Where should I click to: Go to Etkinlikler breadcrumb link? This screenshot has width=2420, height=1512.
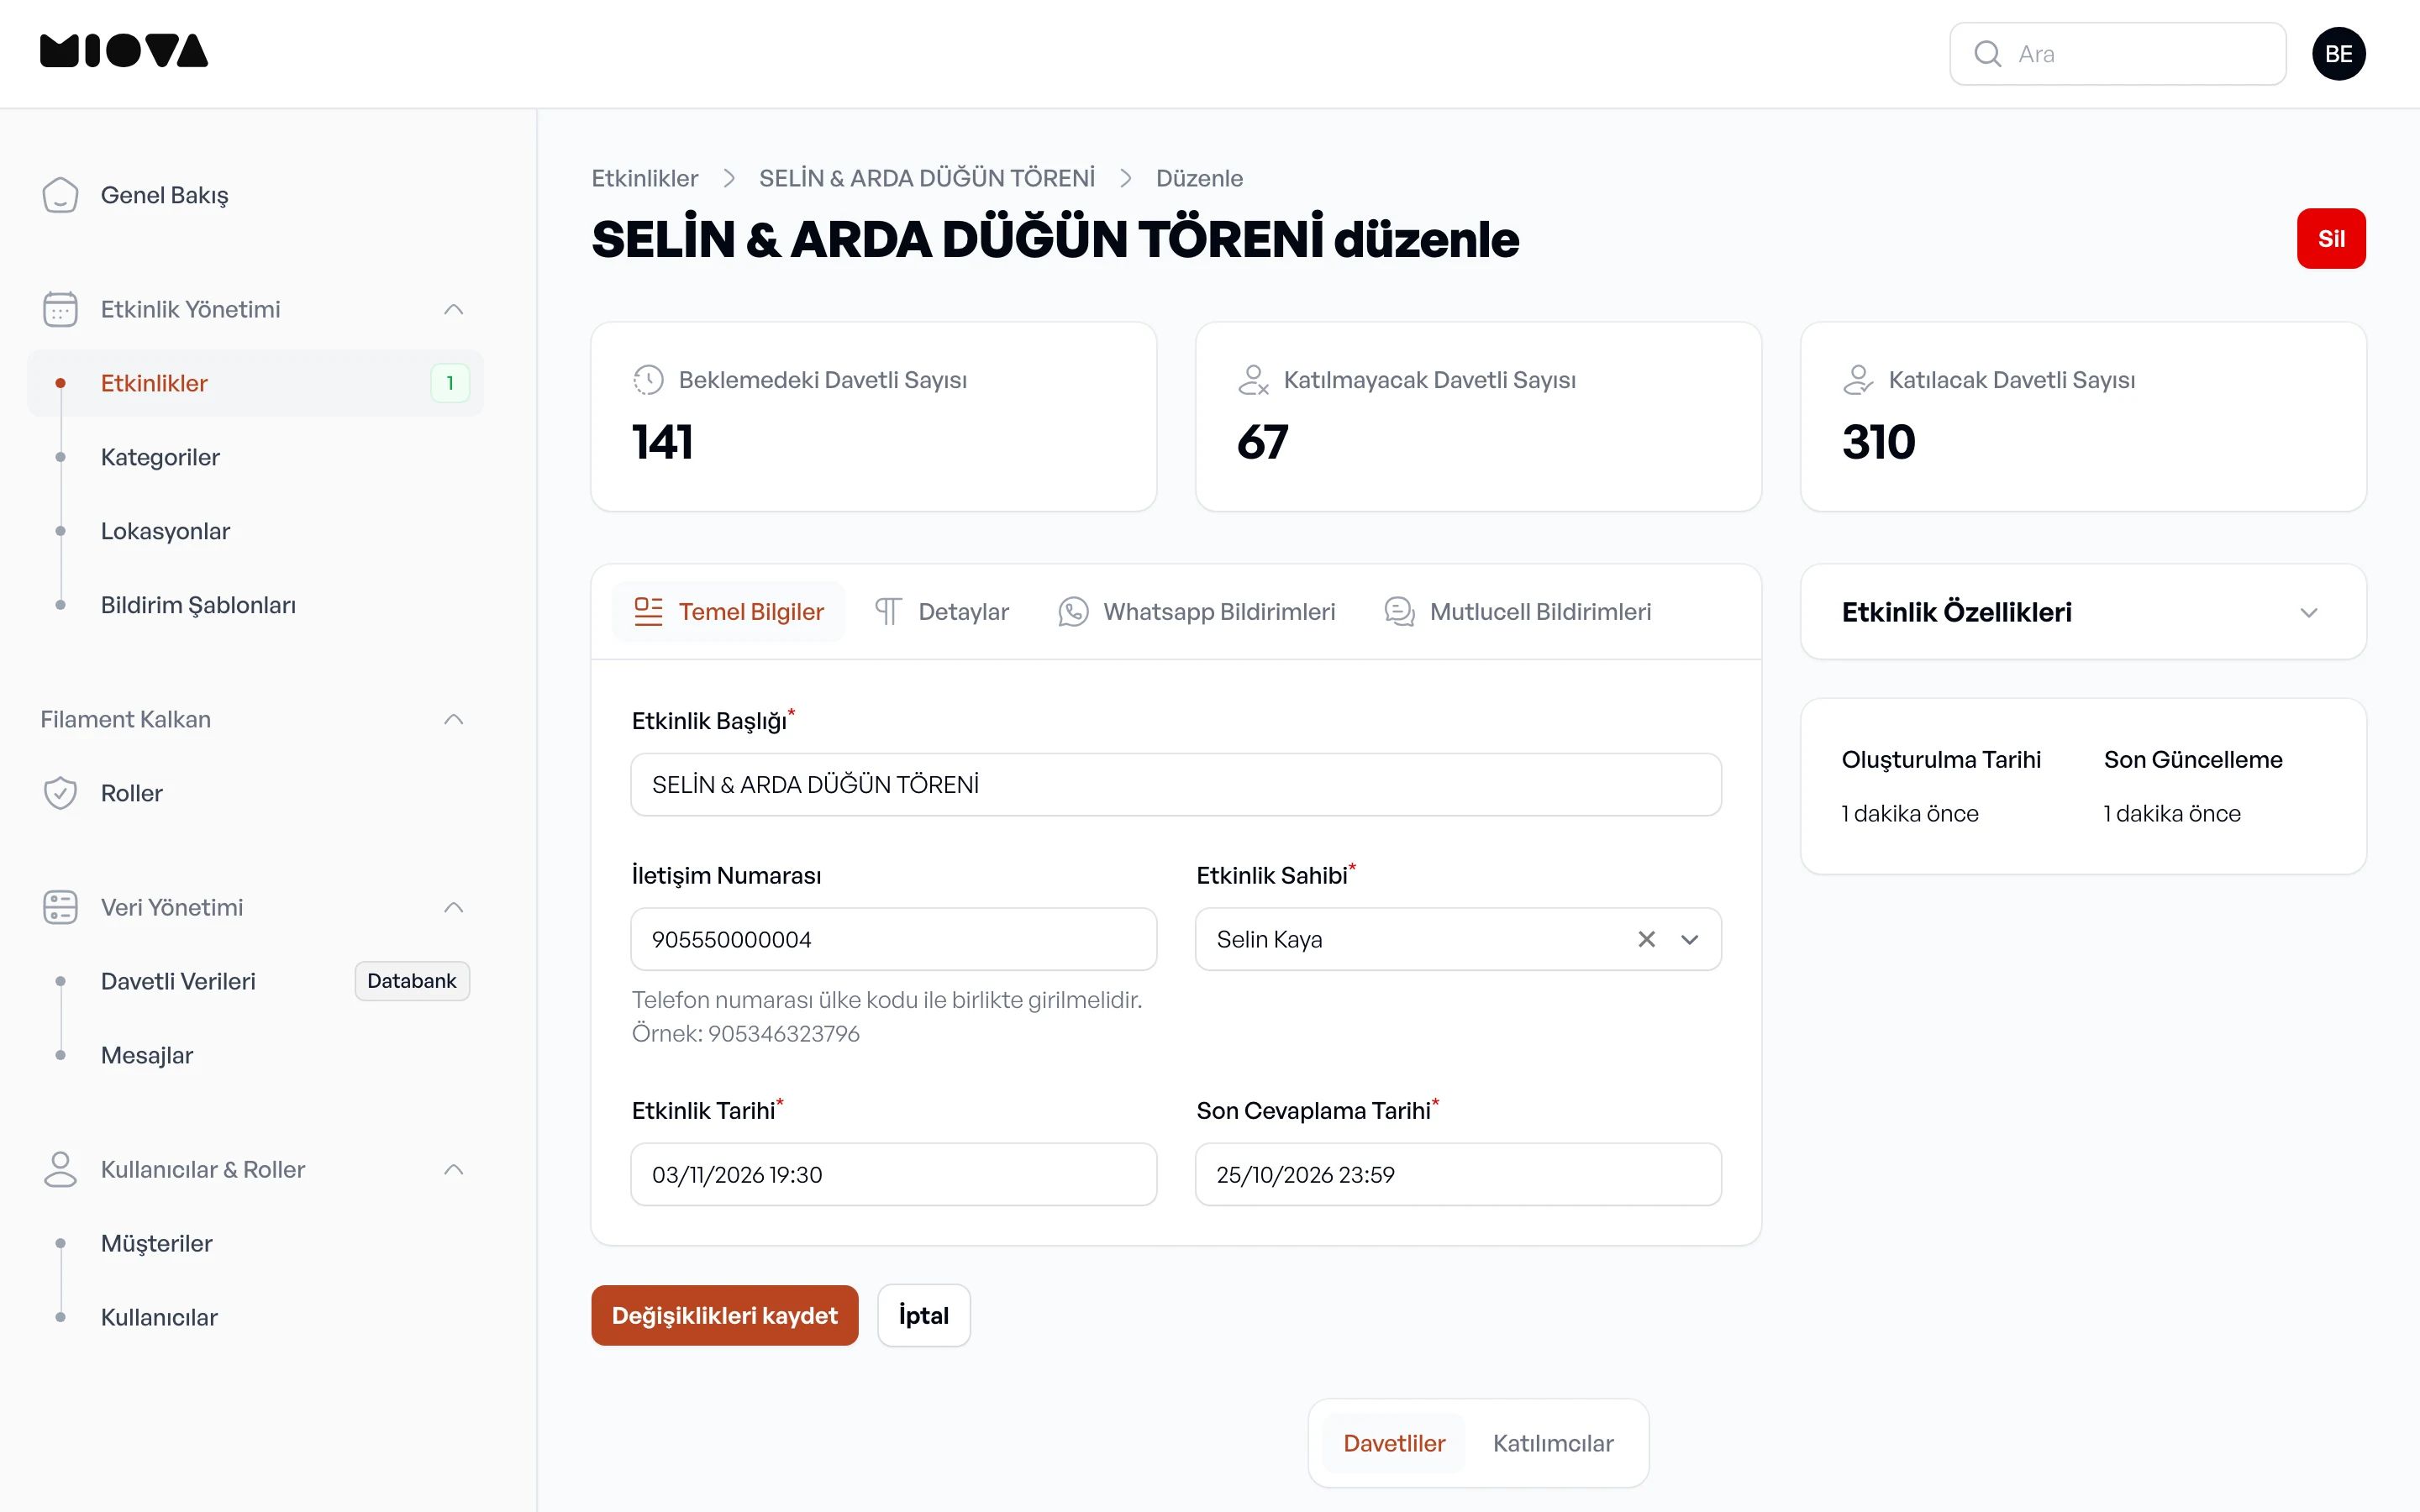[x=644, y=178]
